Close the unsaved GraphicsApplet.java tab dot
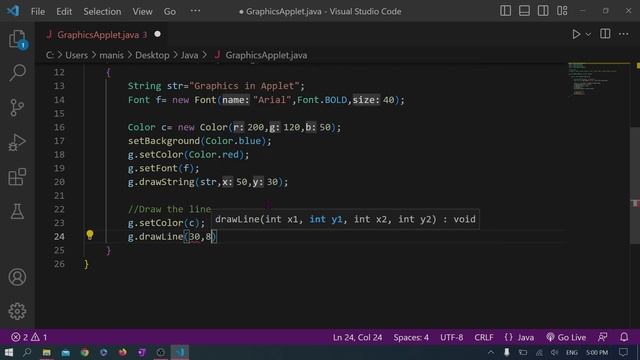The width and height of the screenshot is (640, 360). (x=158, y=34)
